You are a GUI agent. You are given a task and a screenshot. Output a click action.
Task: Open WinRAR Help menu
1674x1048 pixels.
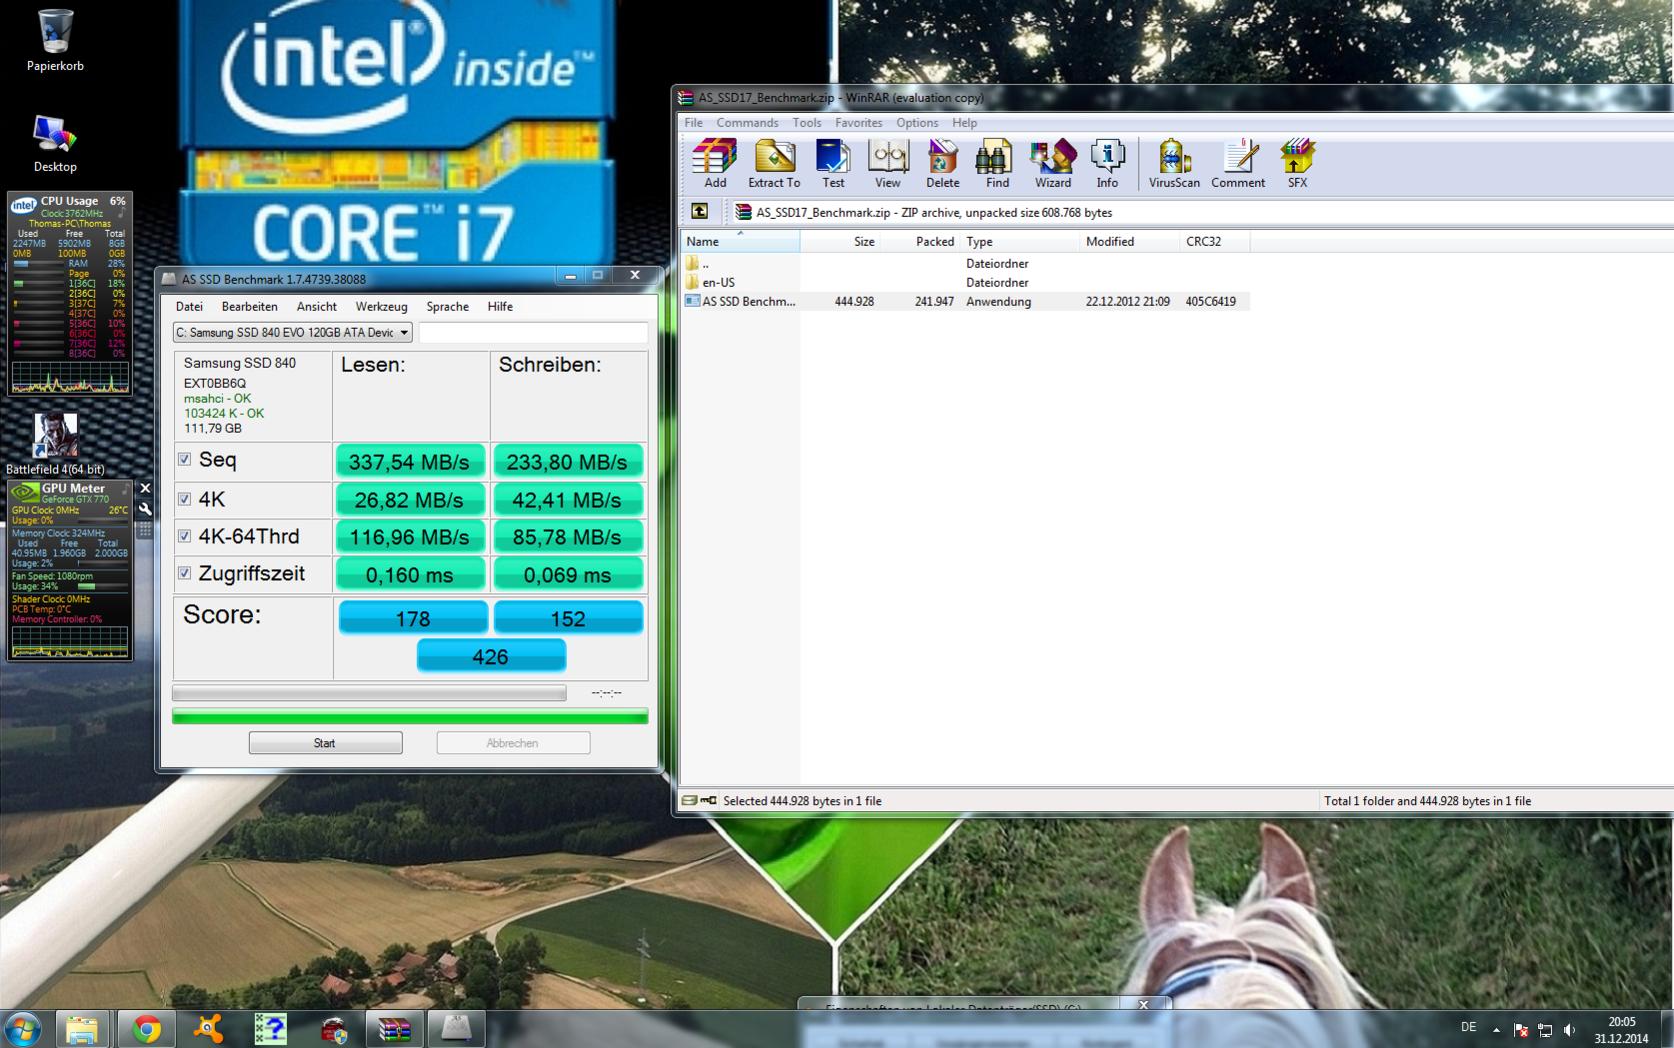pyautogui.click(x=964, y=122)
